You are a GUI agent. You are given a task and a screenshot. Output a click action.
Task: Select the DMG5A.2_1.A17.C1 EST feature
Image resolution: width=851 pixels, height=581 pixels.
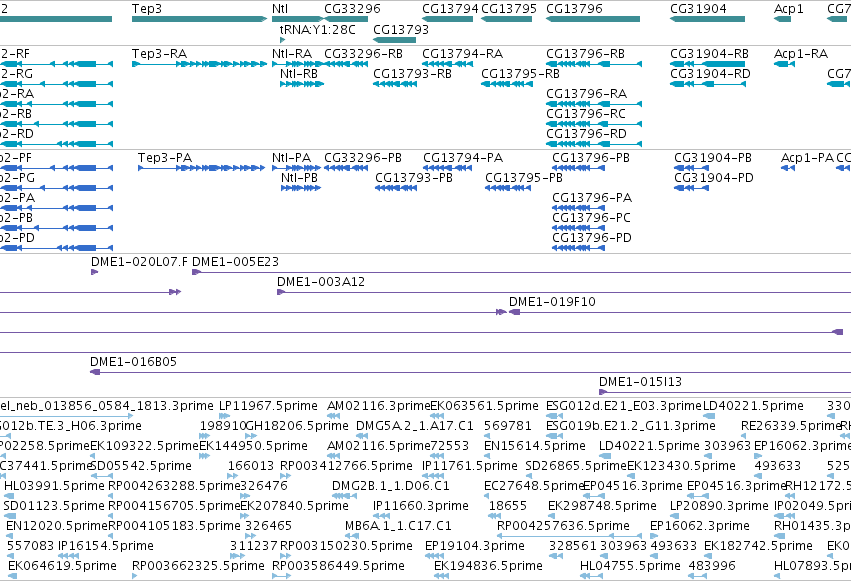(x=362, y=436)
